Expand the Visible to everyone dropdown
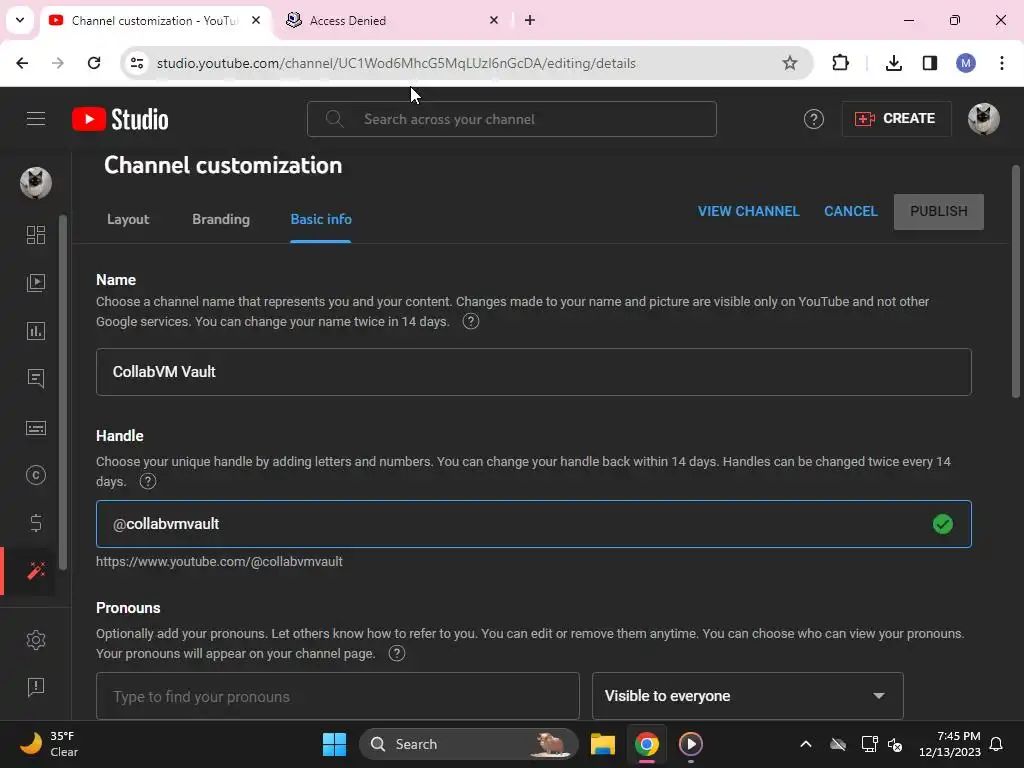 [747, 696]
